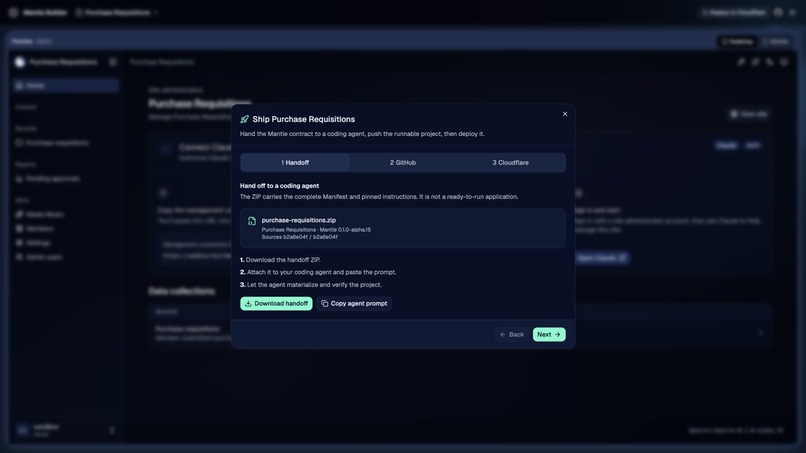This screenshot has height=453, width=806.
Task: Go Back in the ship dialog
Action: (x=511, y=334)
